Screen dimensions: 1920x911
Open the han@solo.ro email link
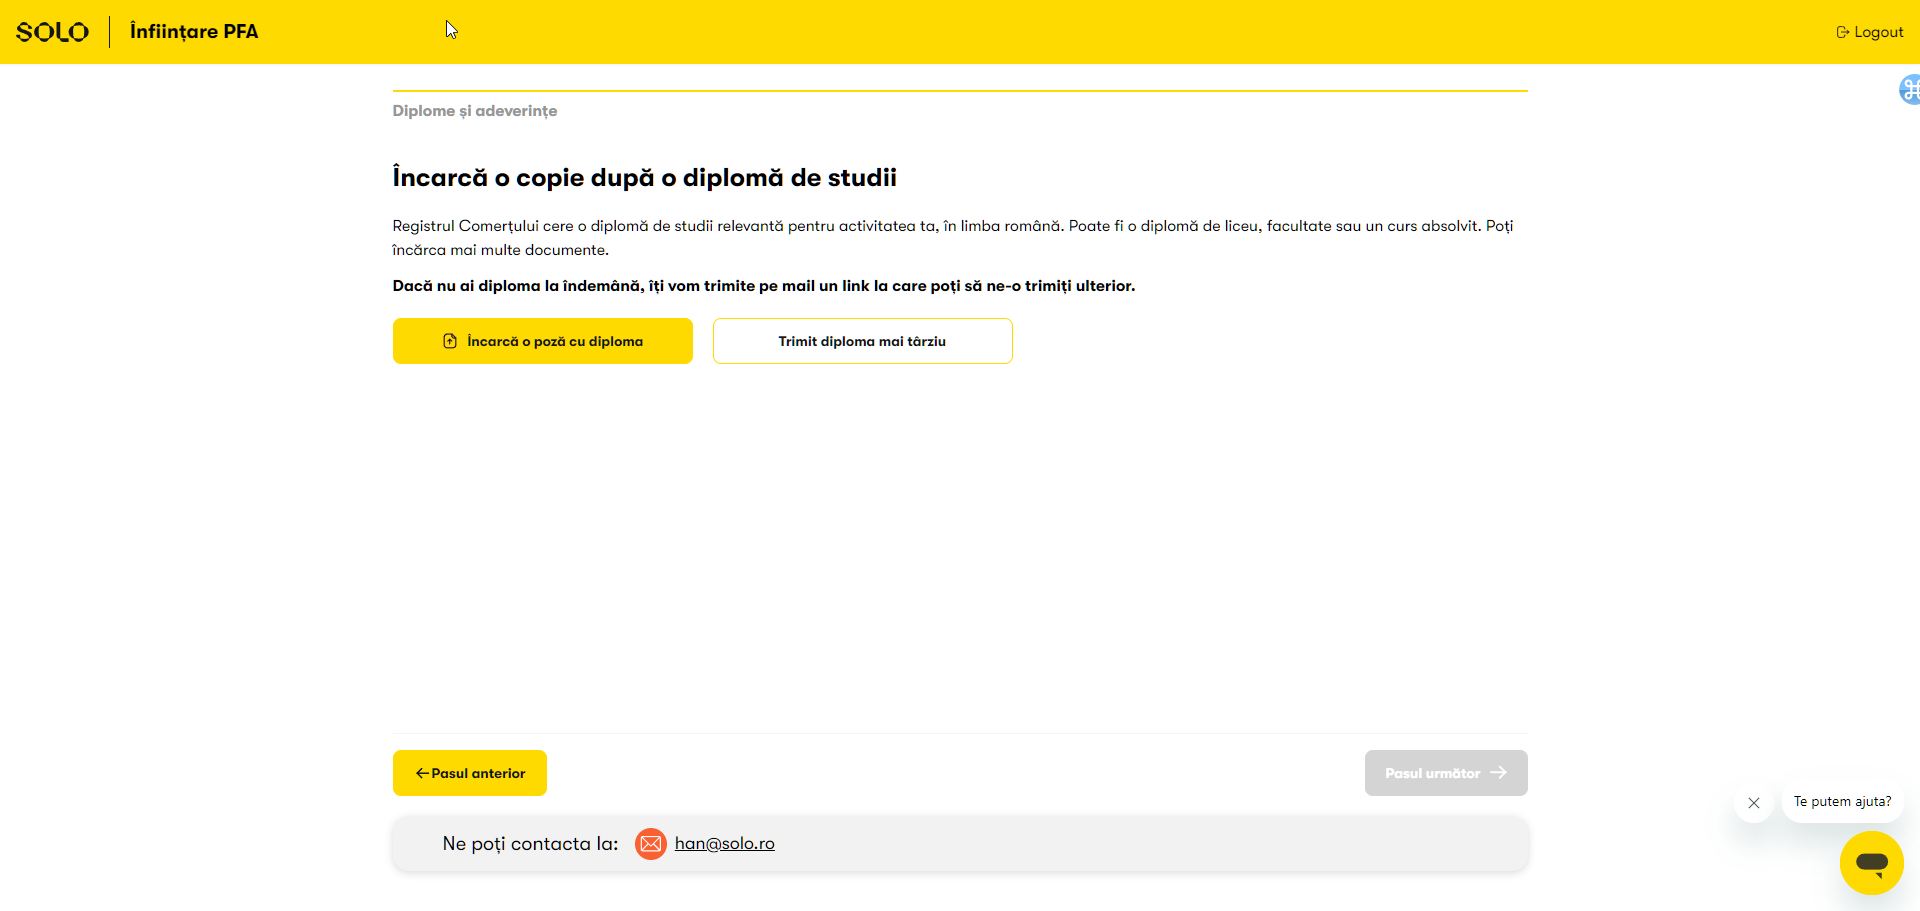coord(724,844)
